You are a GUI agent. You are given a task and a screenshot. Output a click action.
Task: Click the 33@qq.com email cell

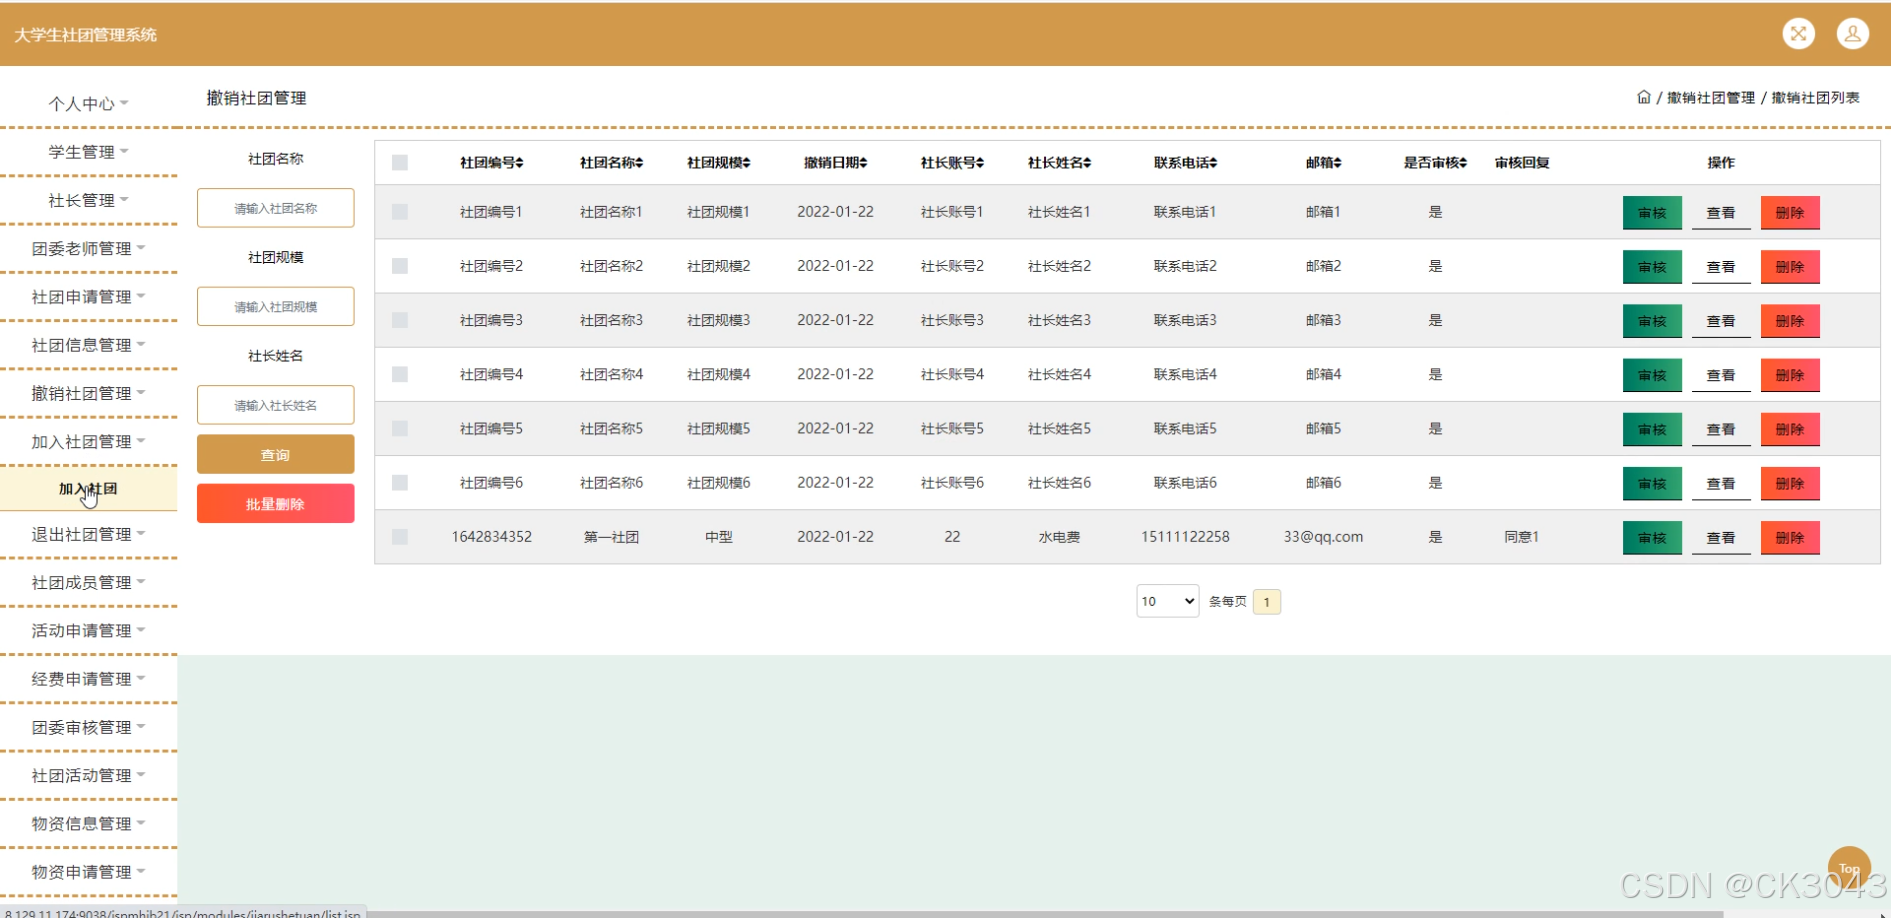point(1323,537)
